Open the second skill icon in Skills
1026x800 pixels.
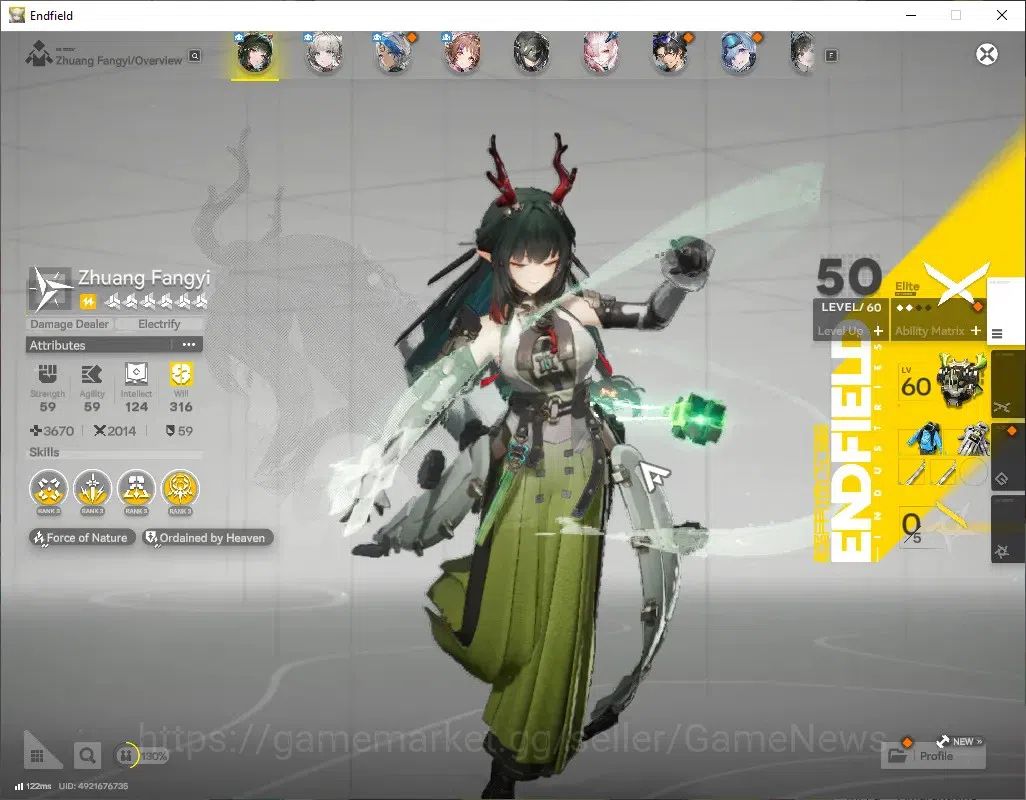pyautogui.click(x=92, y=489)
